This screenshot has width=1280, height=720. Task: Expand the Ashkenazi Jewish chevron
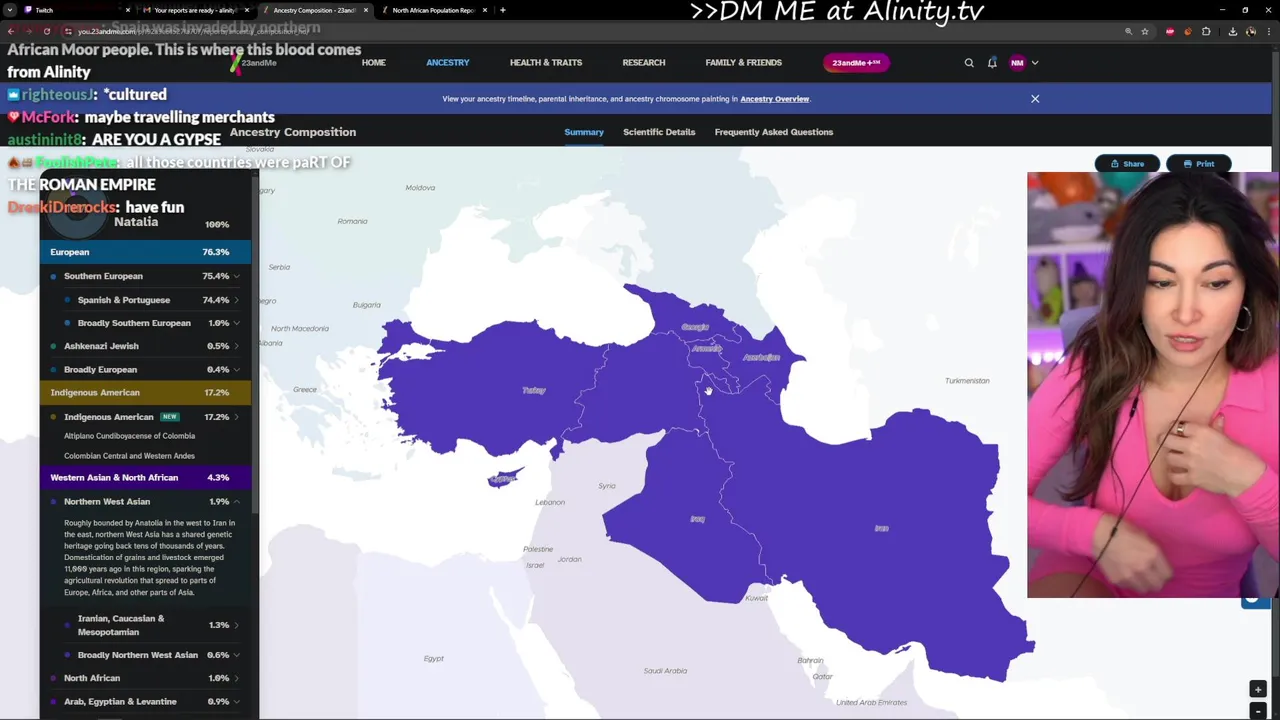(x=237, y=346)
